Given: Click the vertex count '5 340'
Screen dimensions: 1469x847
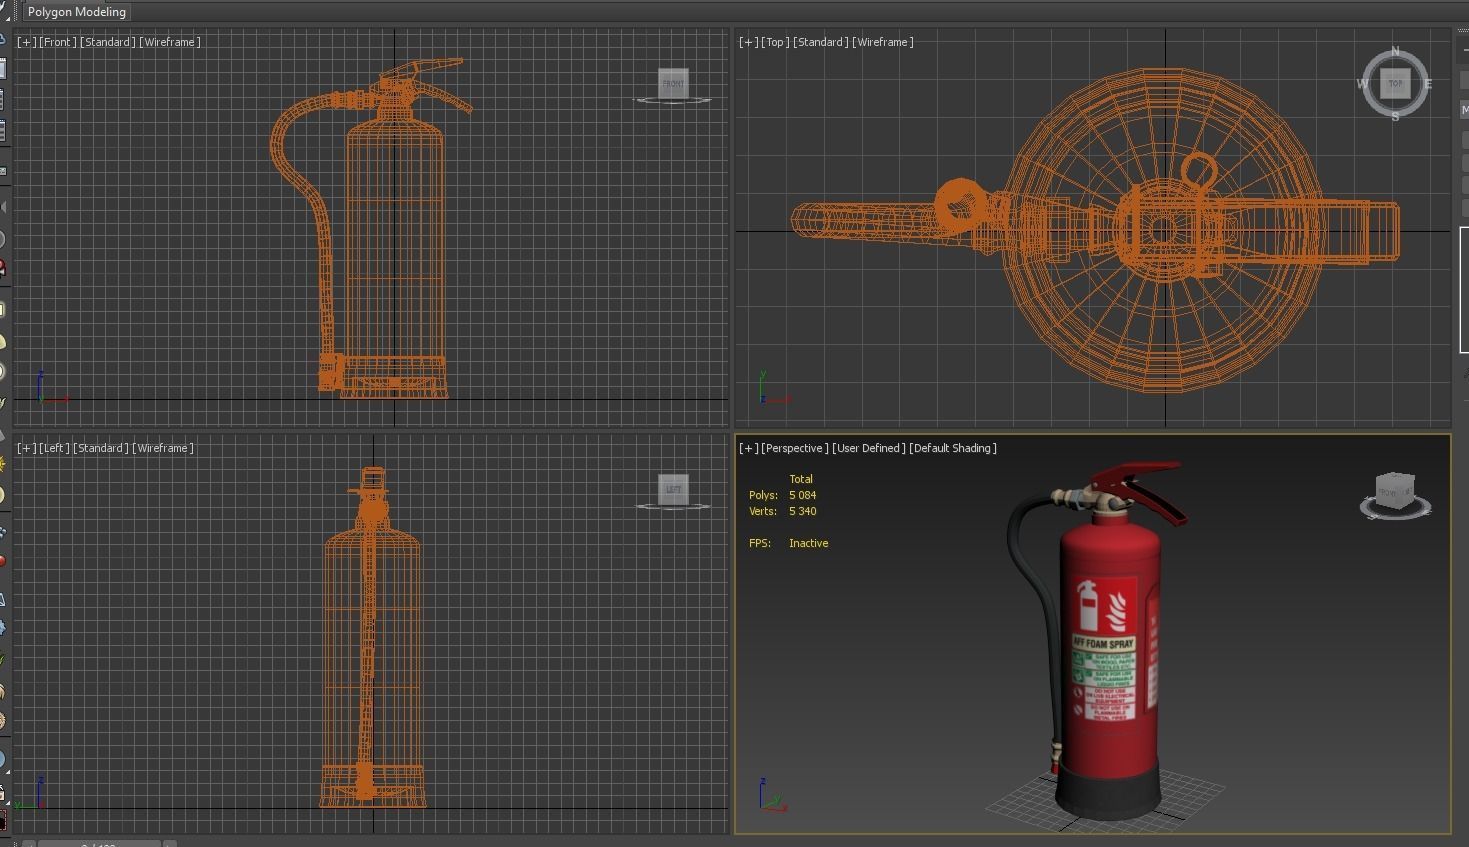Looking at the screenshot, I should click(803, 511).
